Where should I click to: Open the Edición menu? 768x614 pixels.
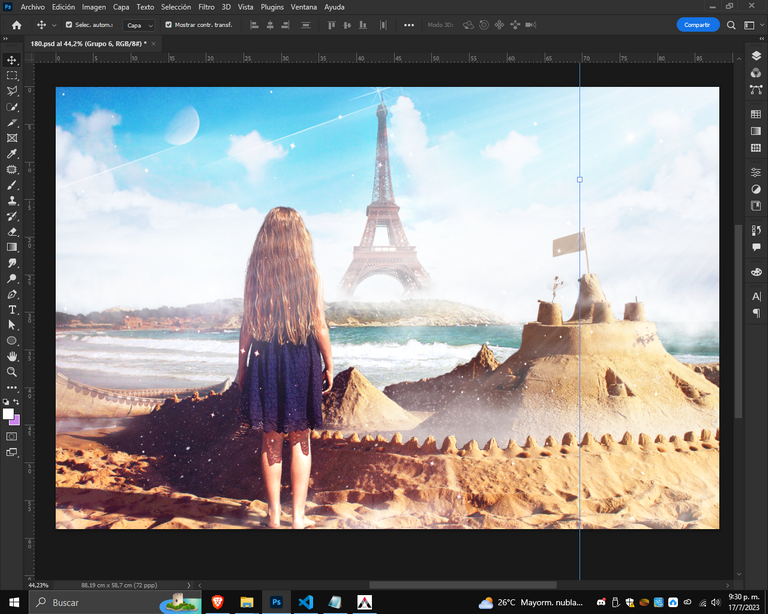click(x=63, y=7)
